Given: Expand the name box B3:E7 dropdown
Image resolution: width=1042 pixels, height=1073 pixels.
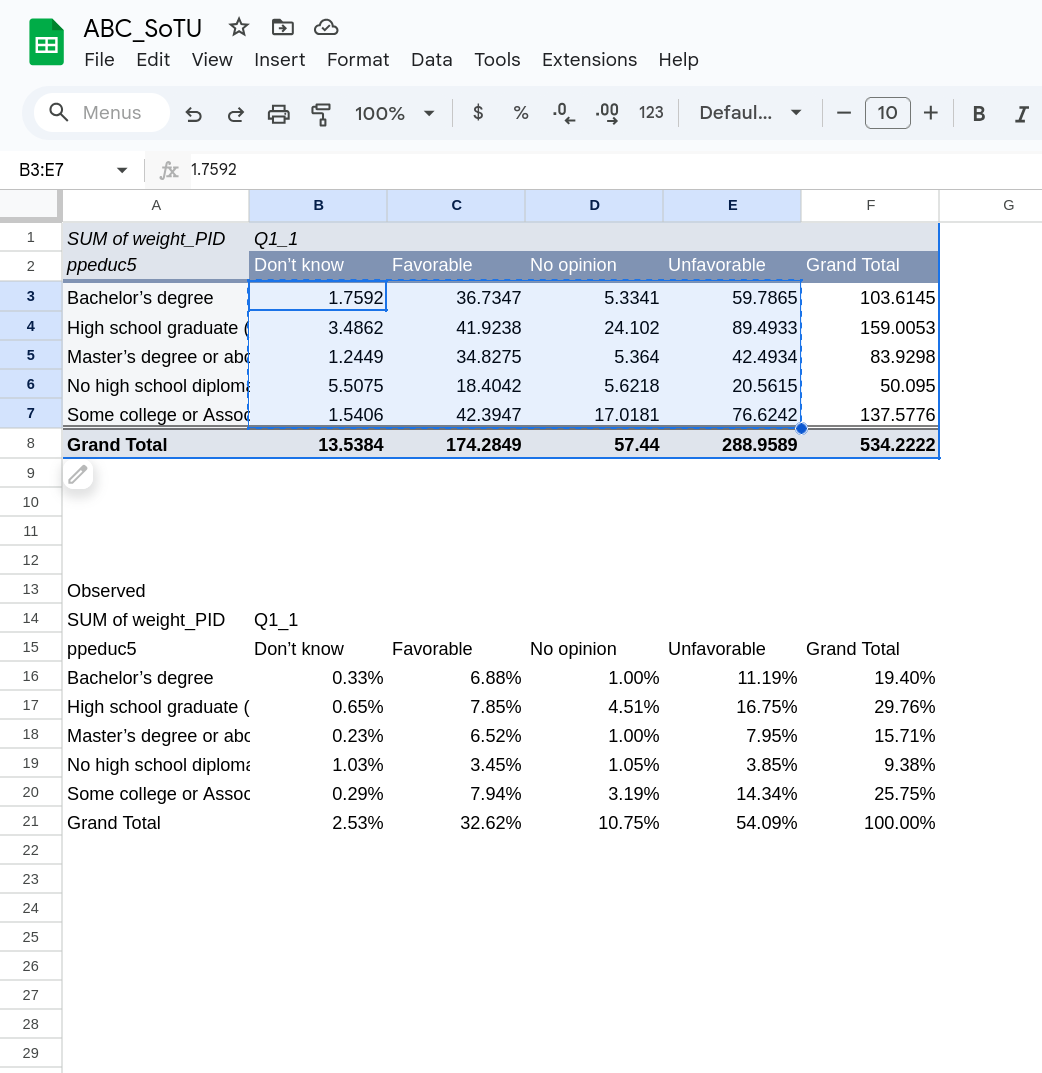Looking at the screenshot, I should click(122, 170).
